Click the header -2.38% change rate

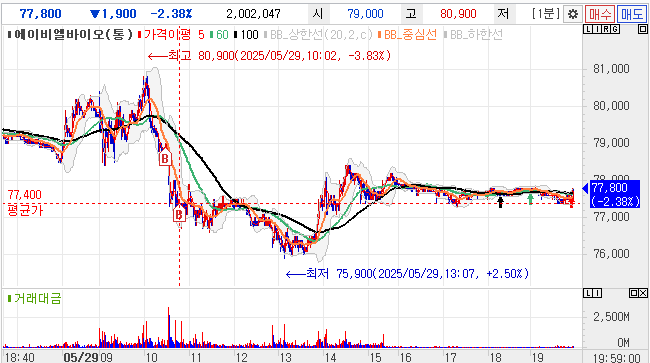coord(171,14)
